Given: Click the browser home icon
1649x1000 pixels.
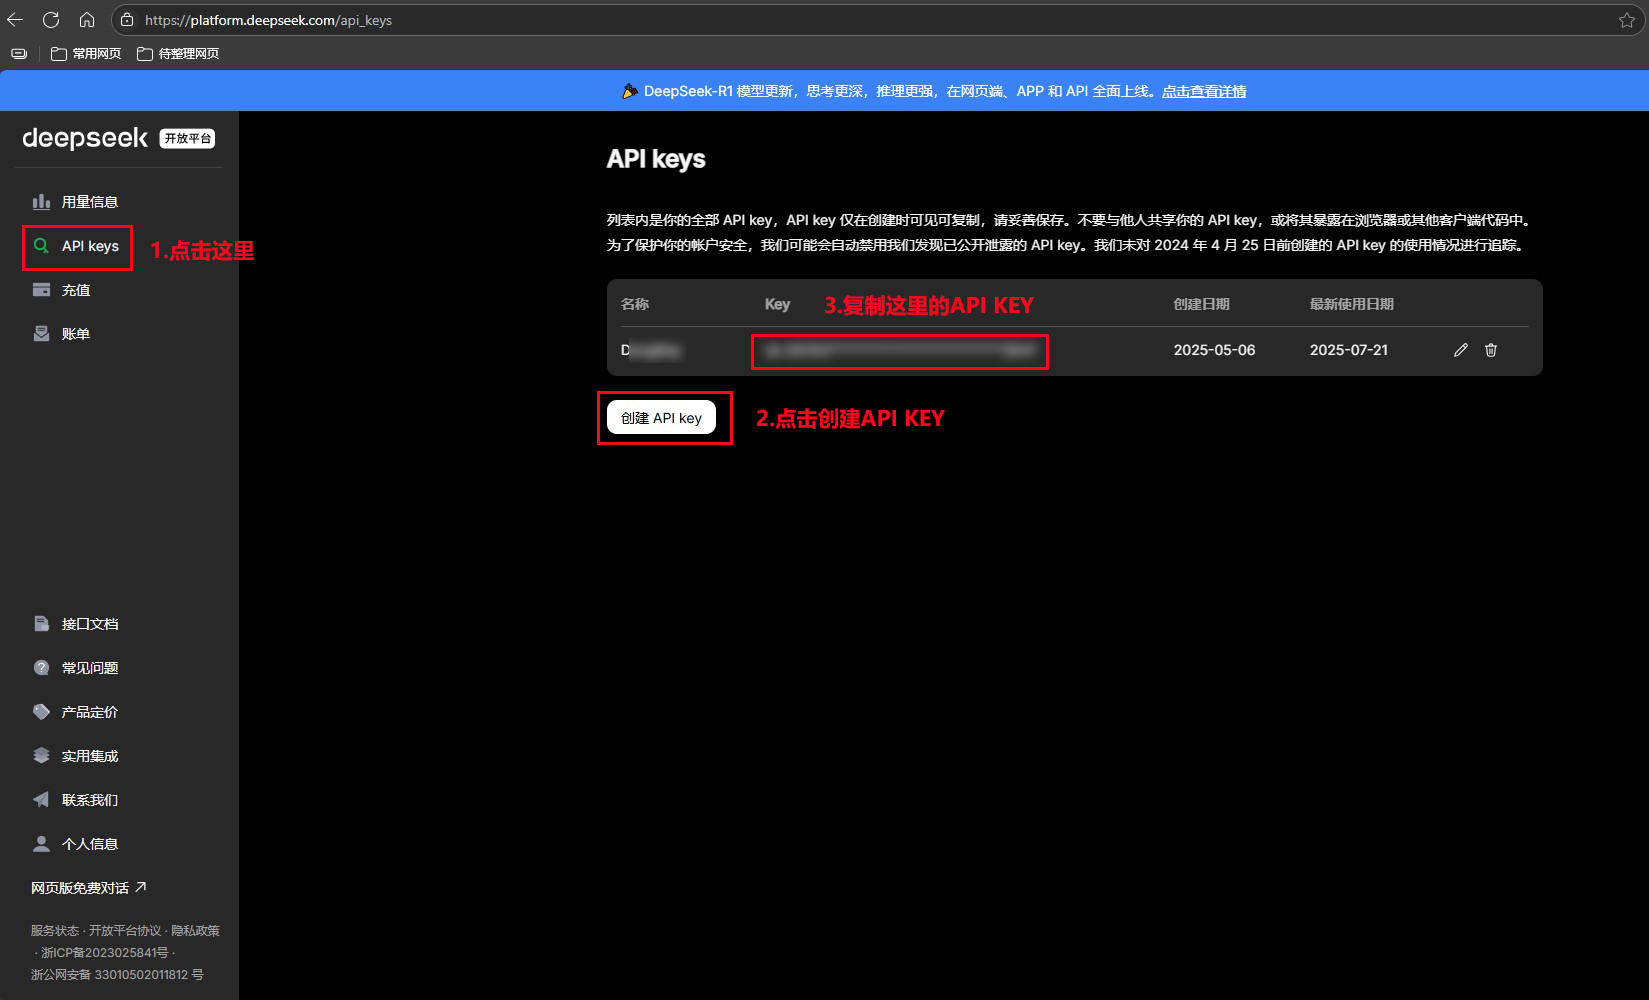Looking at the screenshot, I should (x=87, y=20).
